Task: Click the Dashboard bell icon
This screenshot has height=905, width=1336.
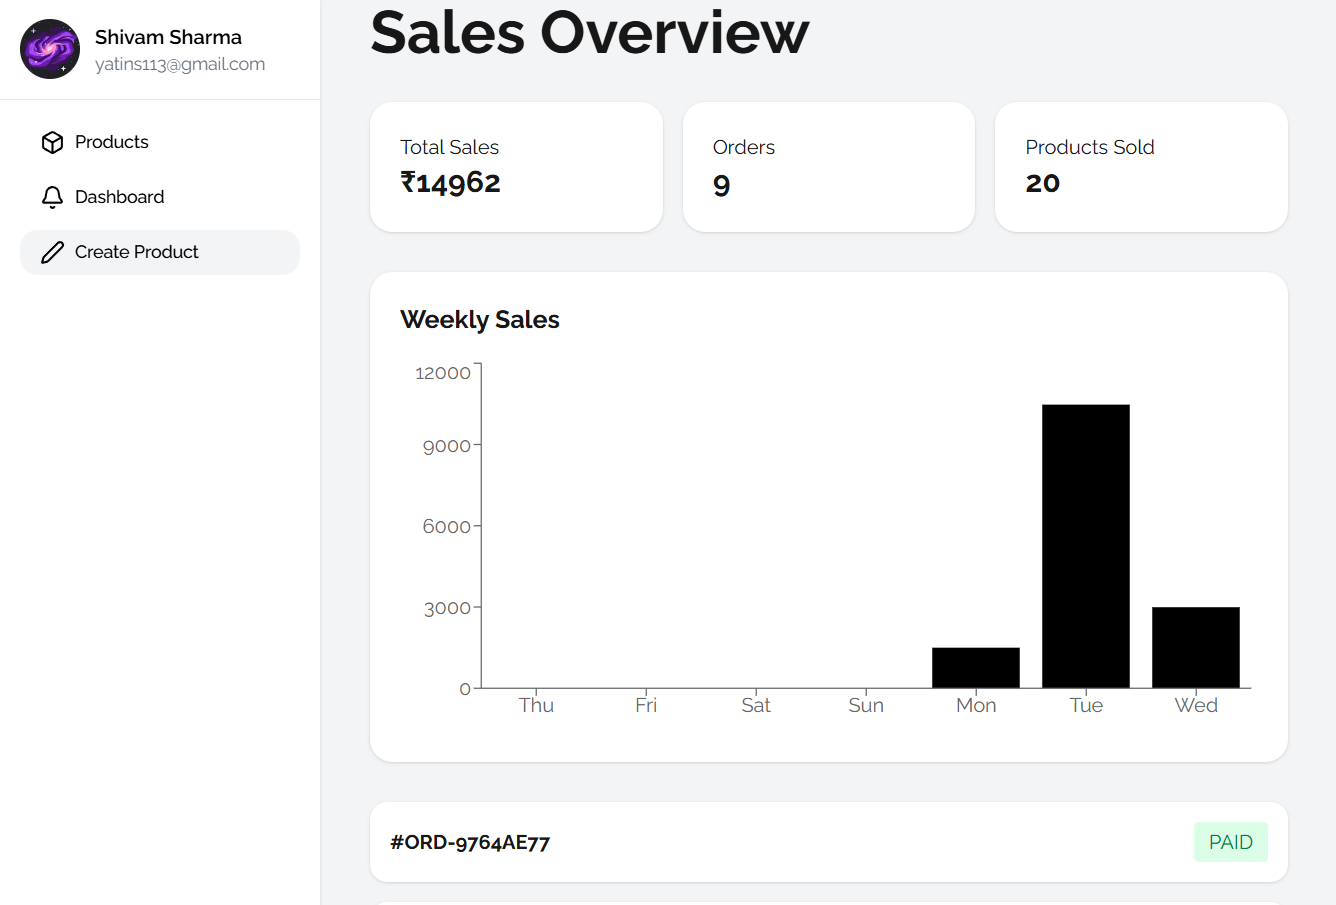Action: coord(52,198)
